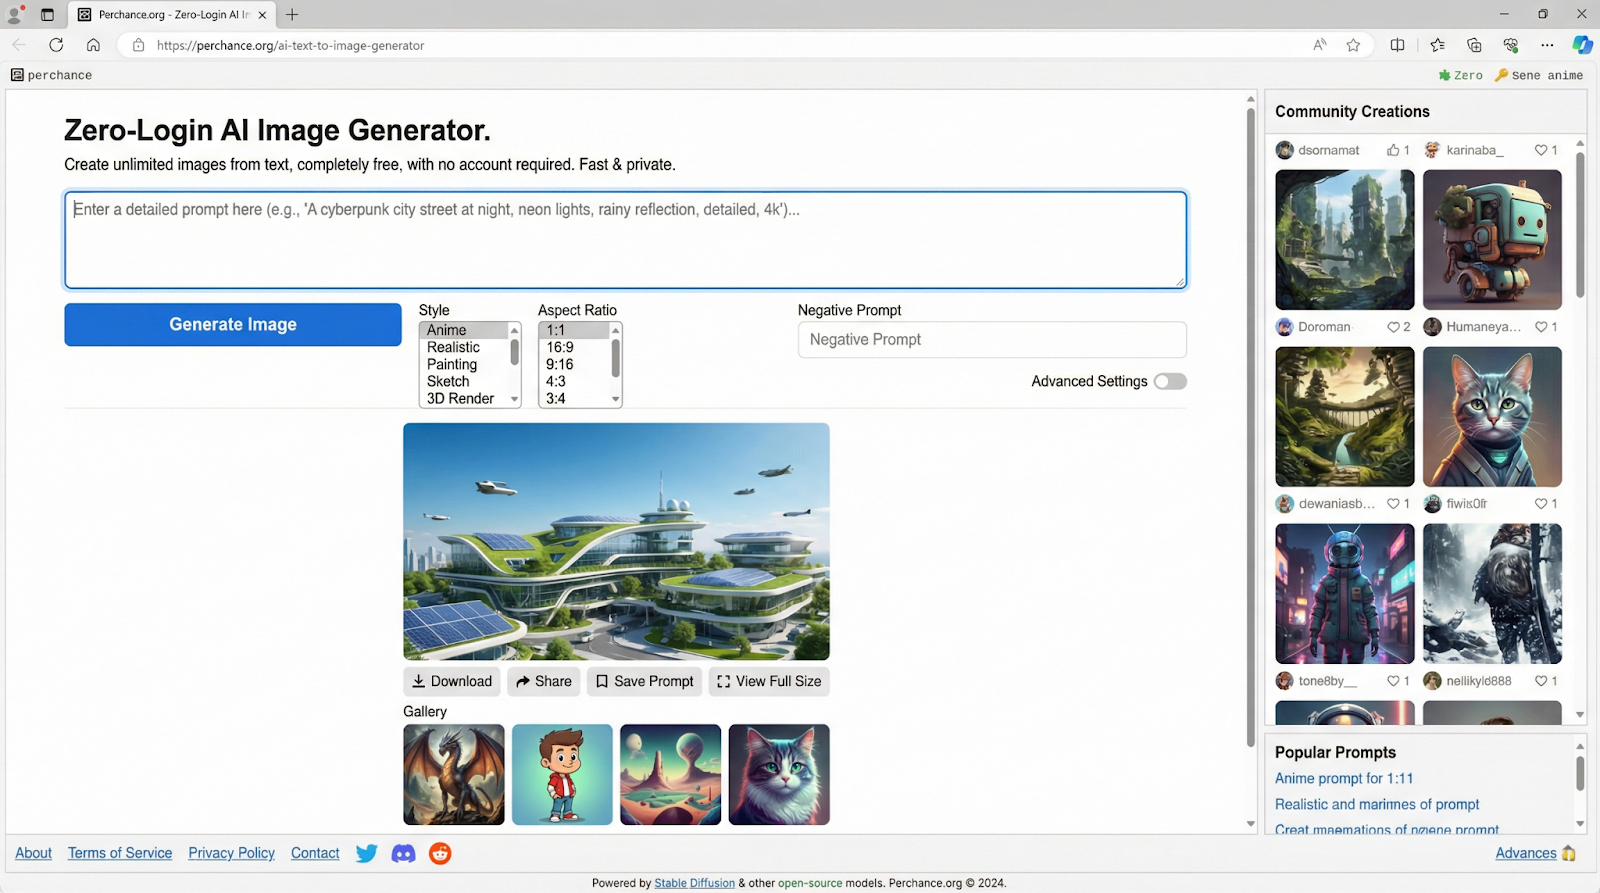The height and width of the screenshot is (893, 1600).
Task: Open Privacy Policy link
Action: pyautogui.click(x=231, y=853)
